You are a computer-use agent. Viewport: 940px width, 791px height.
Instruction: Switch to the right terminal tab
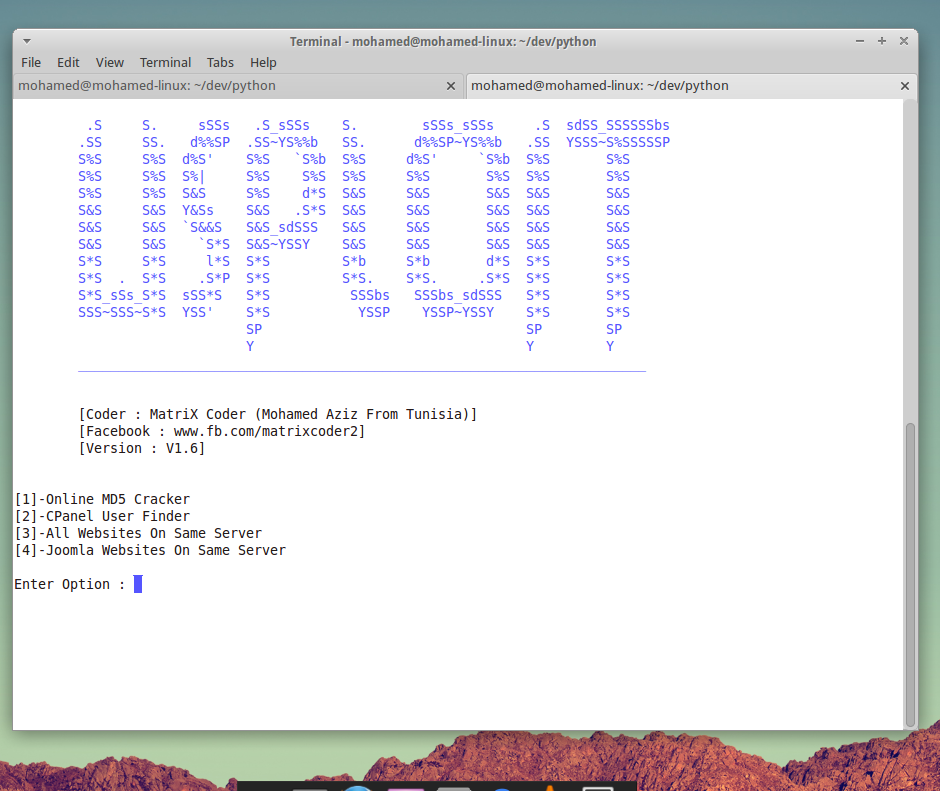click(602, 86)
